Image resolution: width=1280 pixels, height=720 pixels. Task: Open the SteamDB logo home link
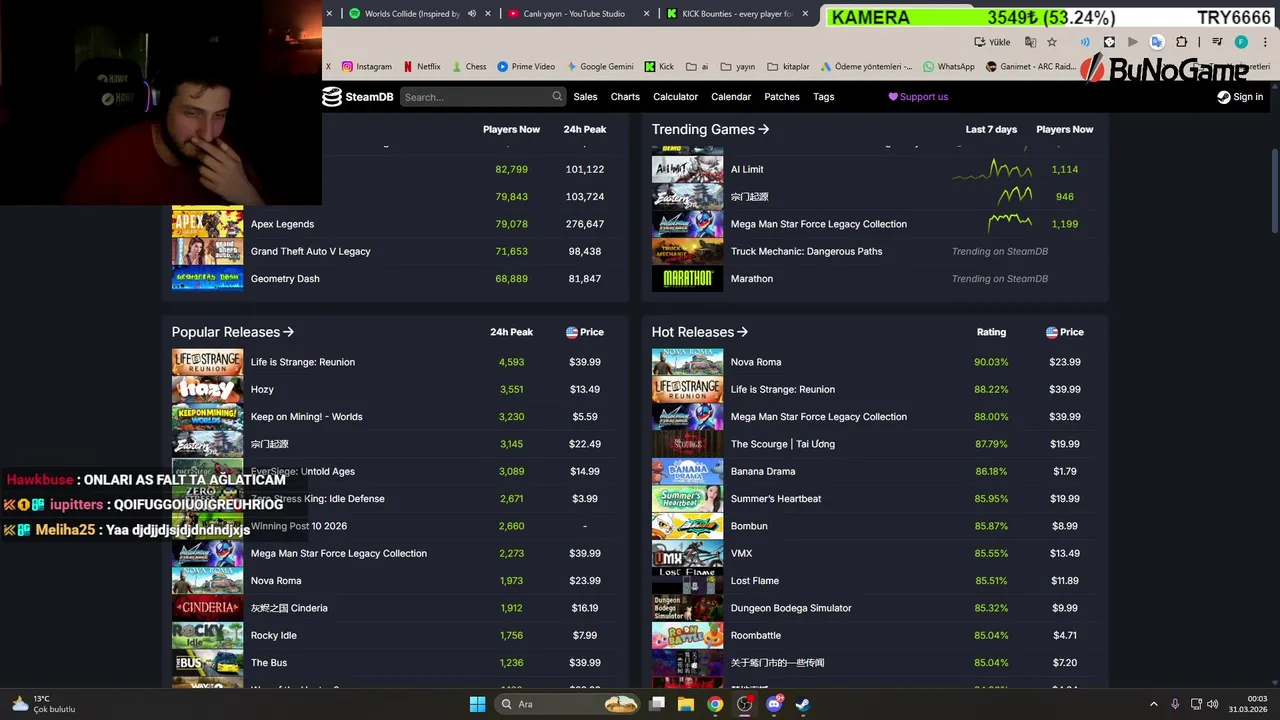357,97
